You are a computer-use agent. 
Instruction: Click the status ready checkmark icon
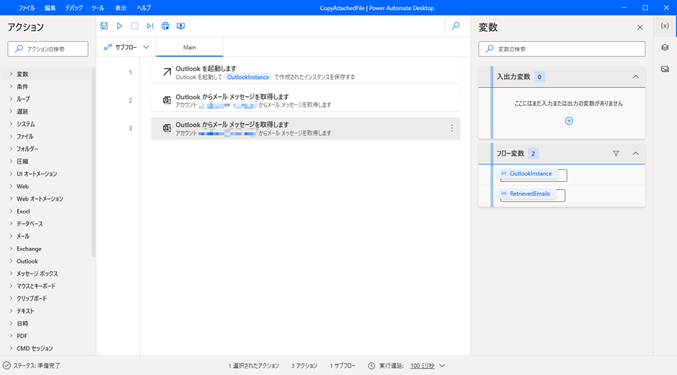tap(7, 366)
